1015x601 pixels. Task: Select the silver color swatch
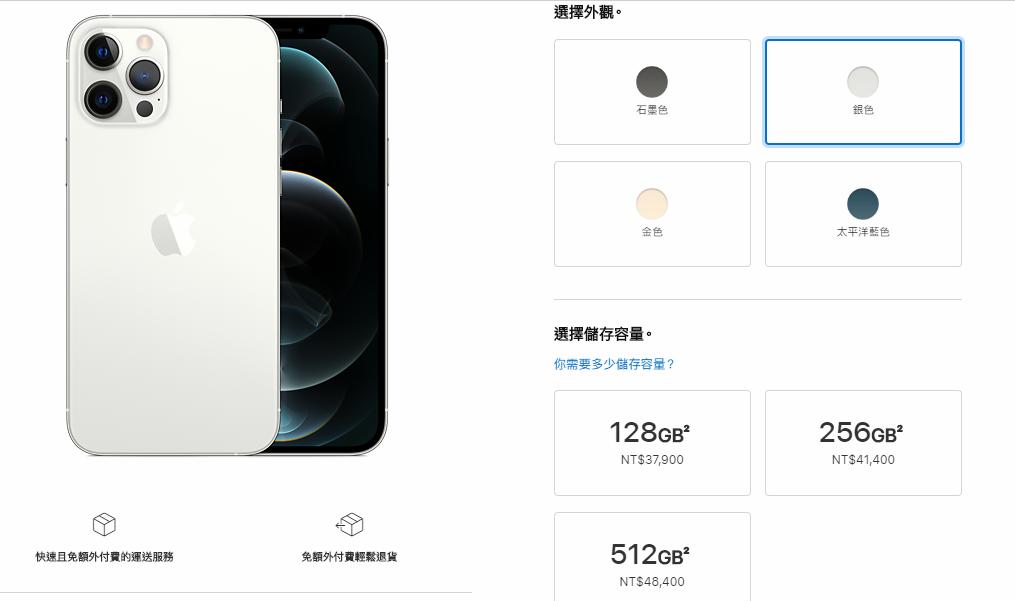[x=863, y=82]
